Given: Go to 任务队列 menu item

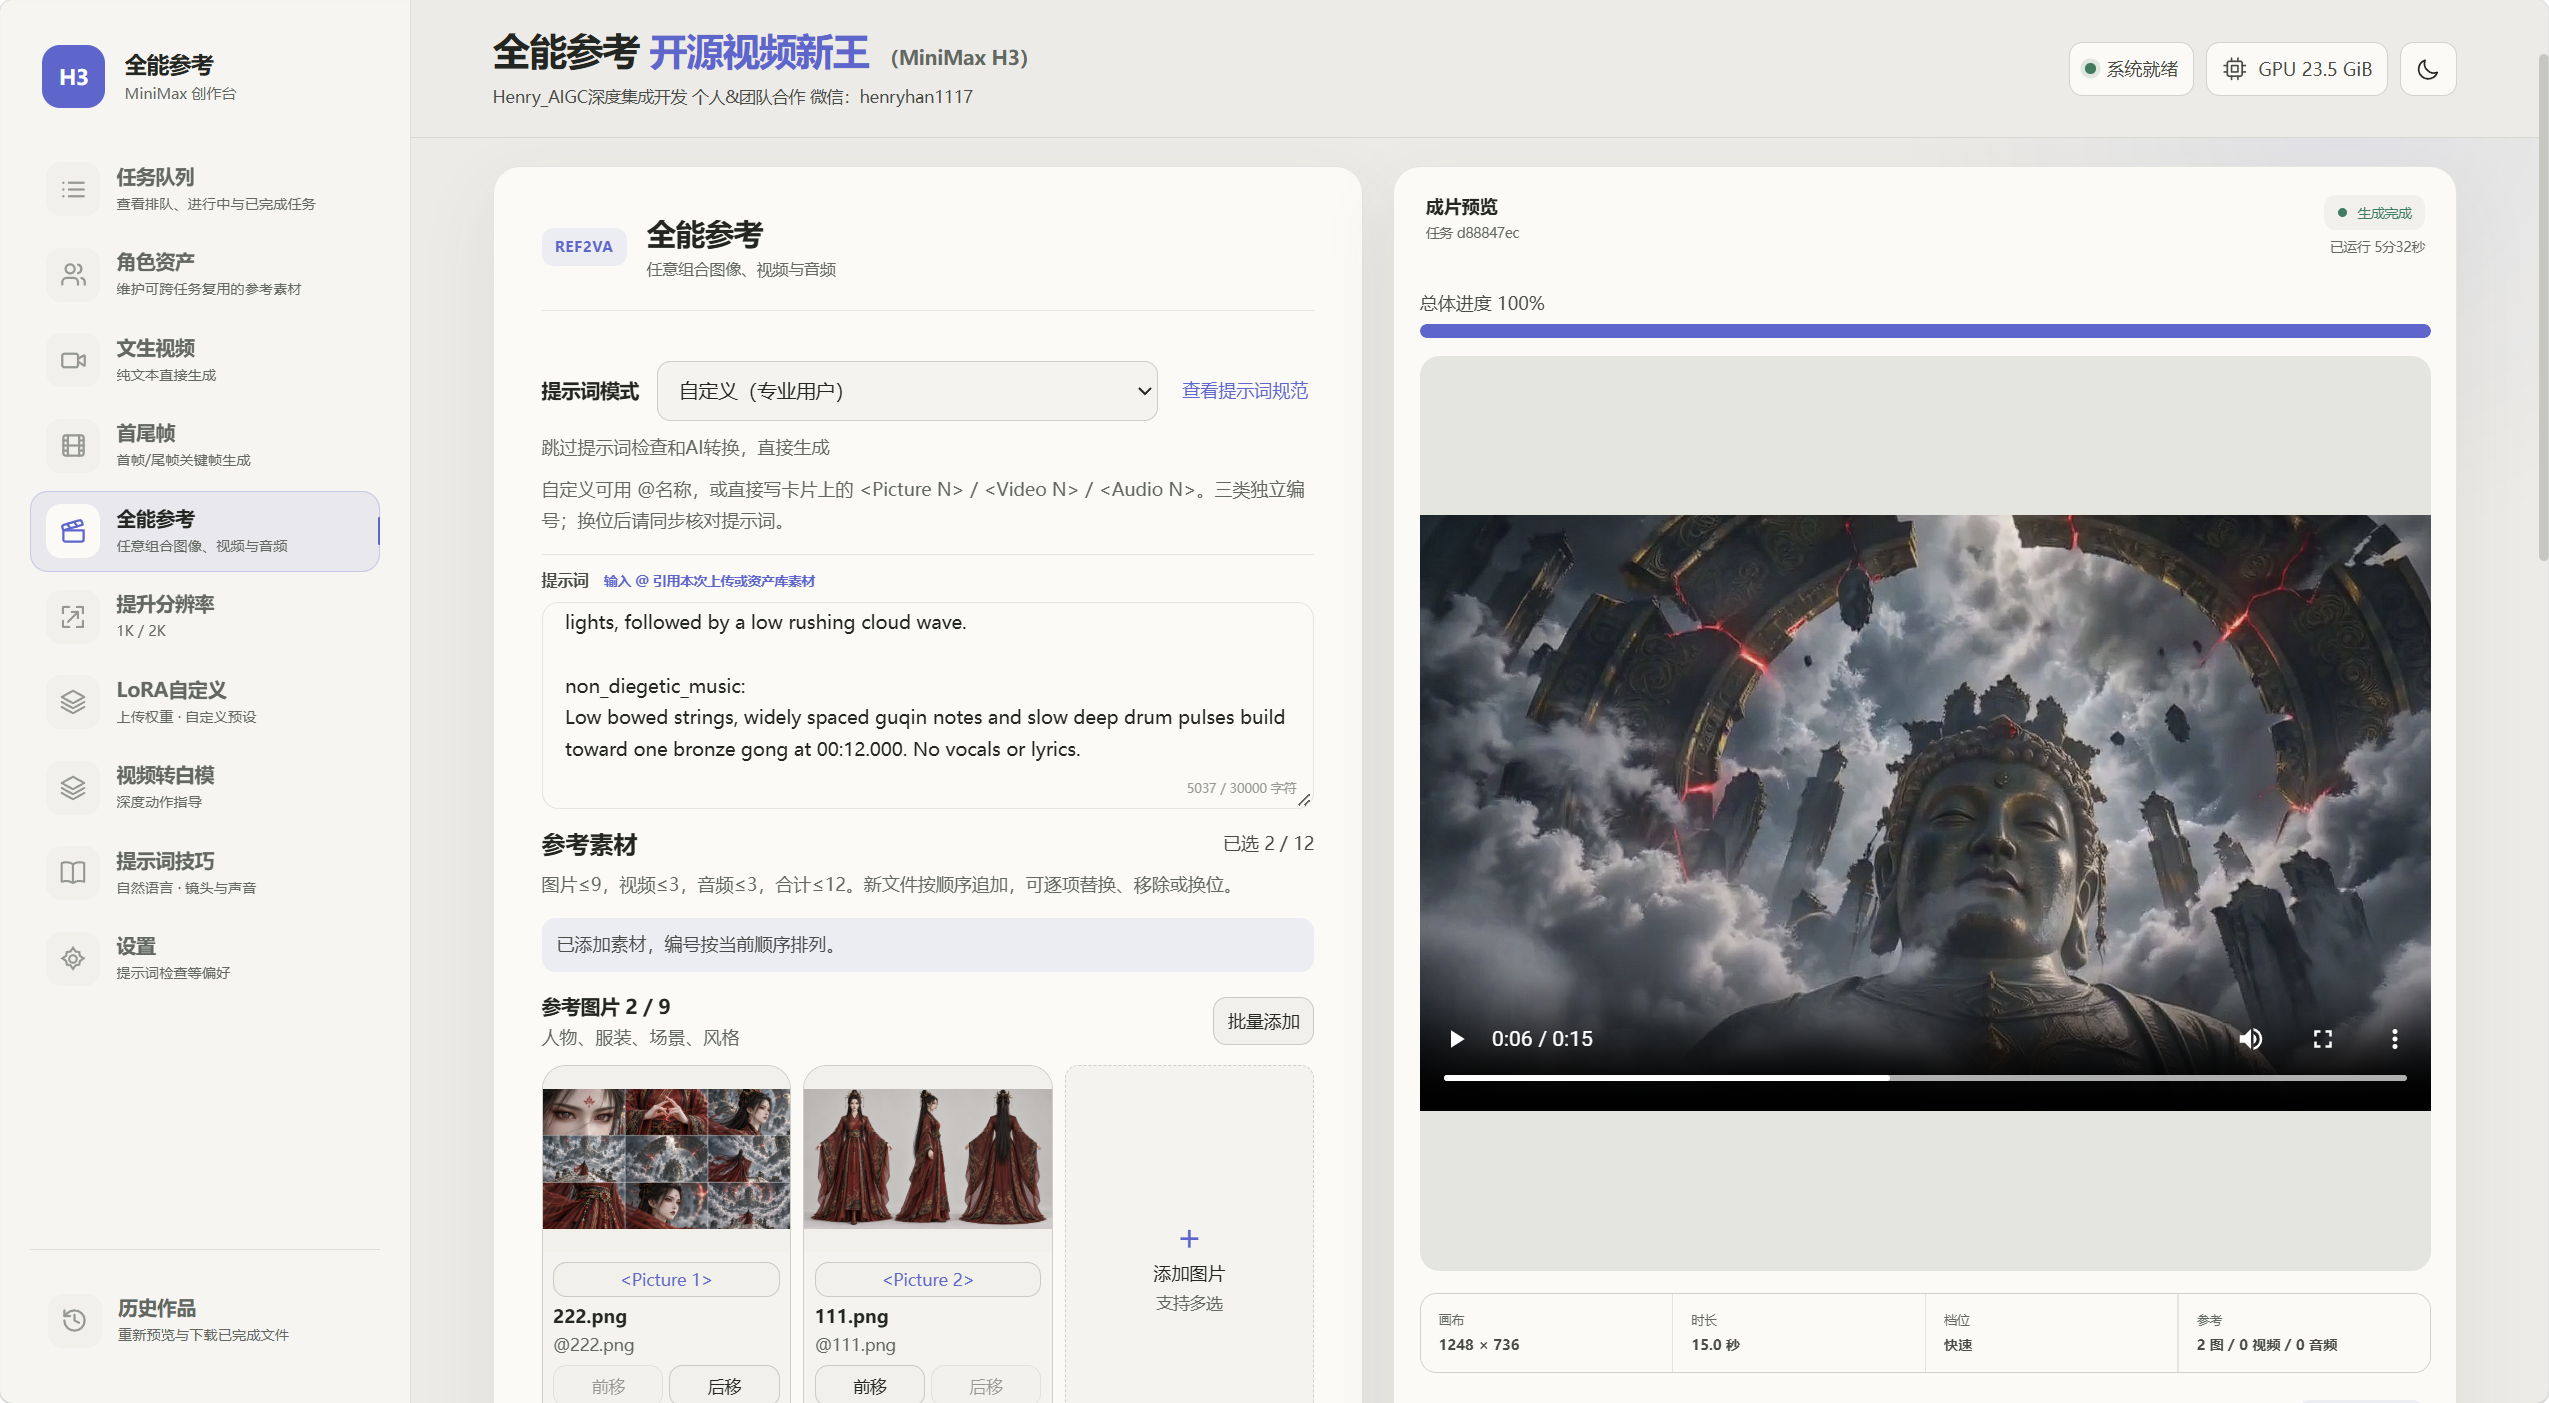Looking at the screenshot, I should (205, 189).
